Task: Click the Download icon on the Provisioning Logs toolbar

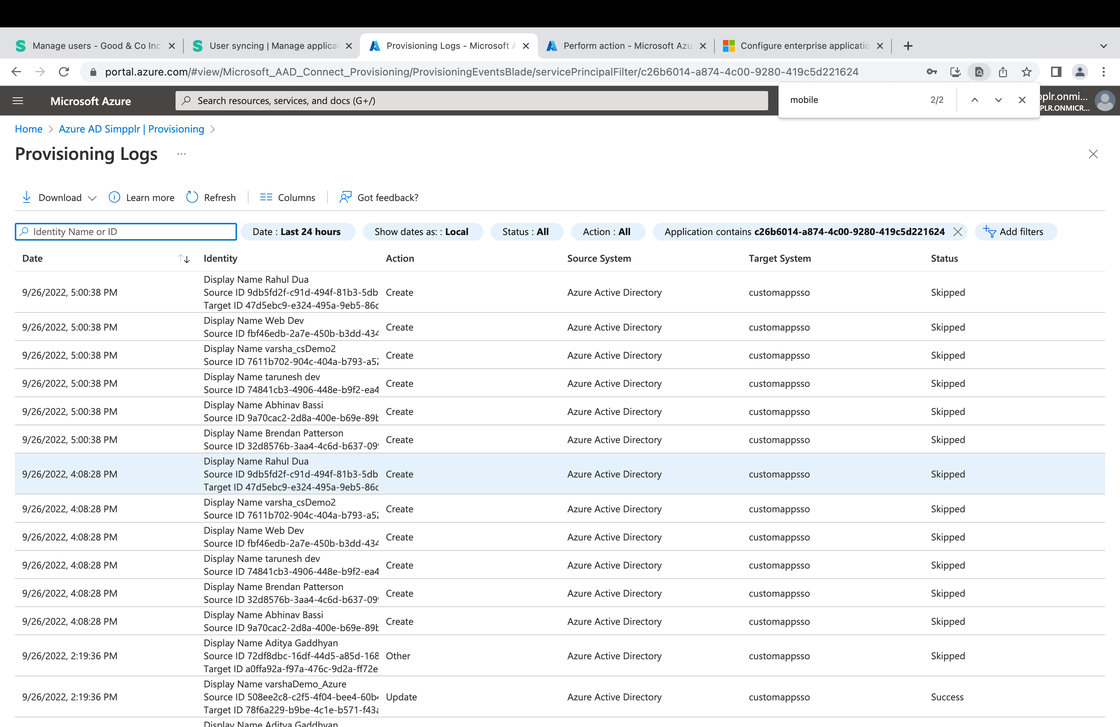Action: pos(27,197)
